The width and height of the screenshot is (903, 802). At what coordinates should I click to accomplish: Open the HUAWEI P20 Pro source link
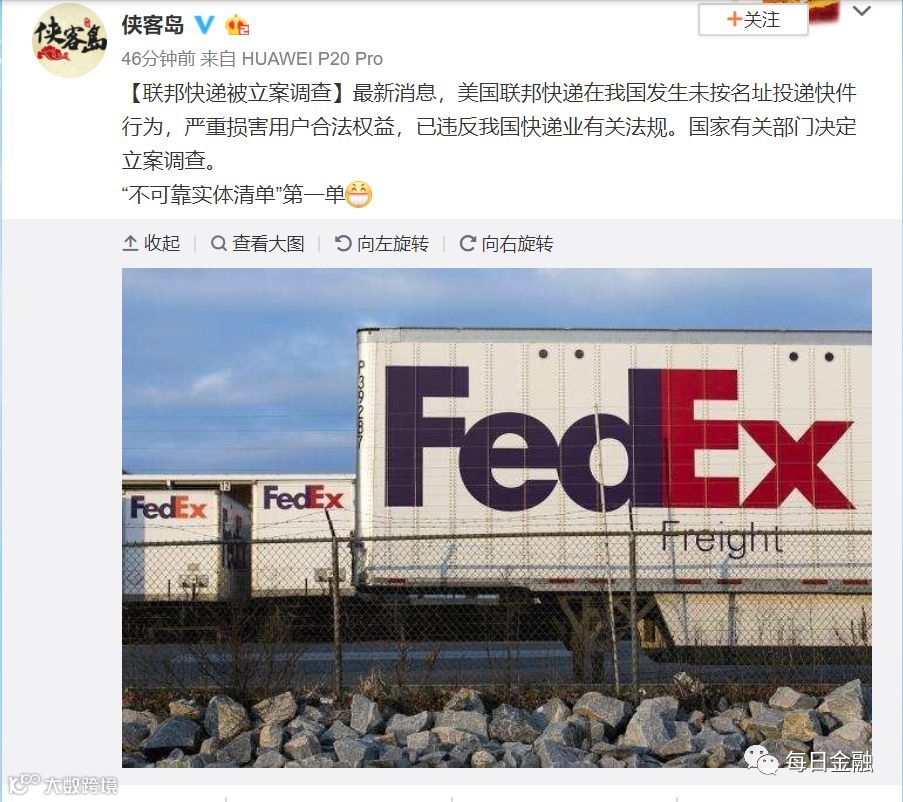(x=312, y=59)
